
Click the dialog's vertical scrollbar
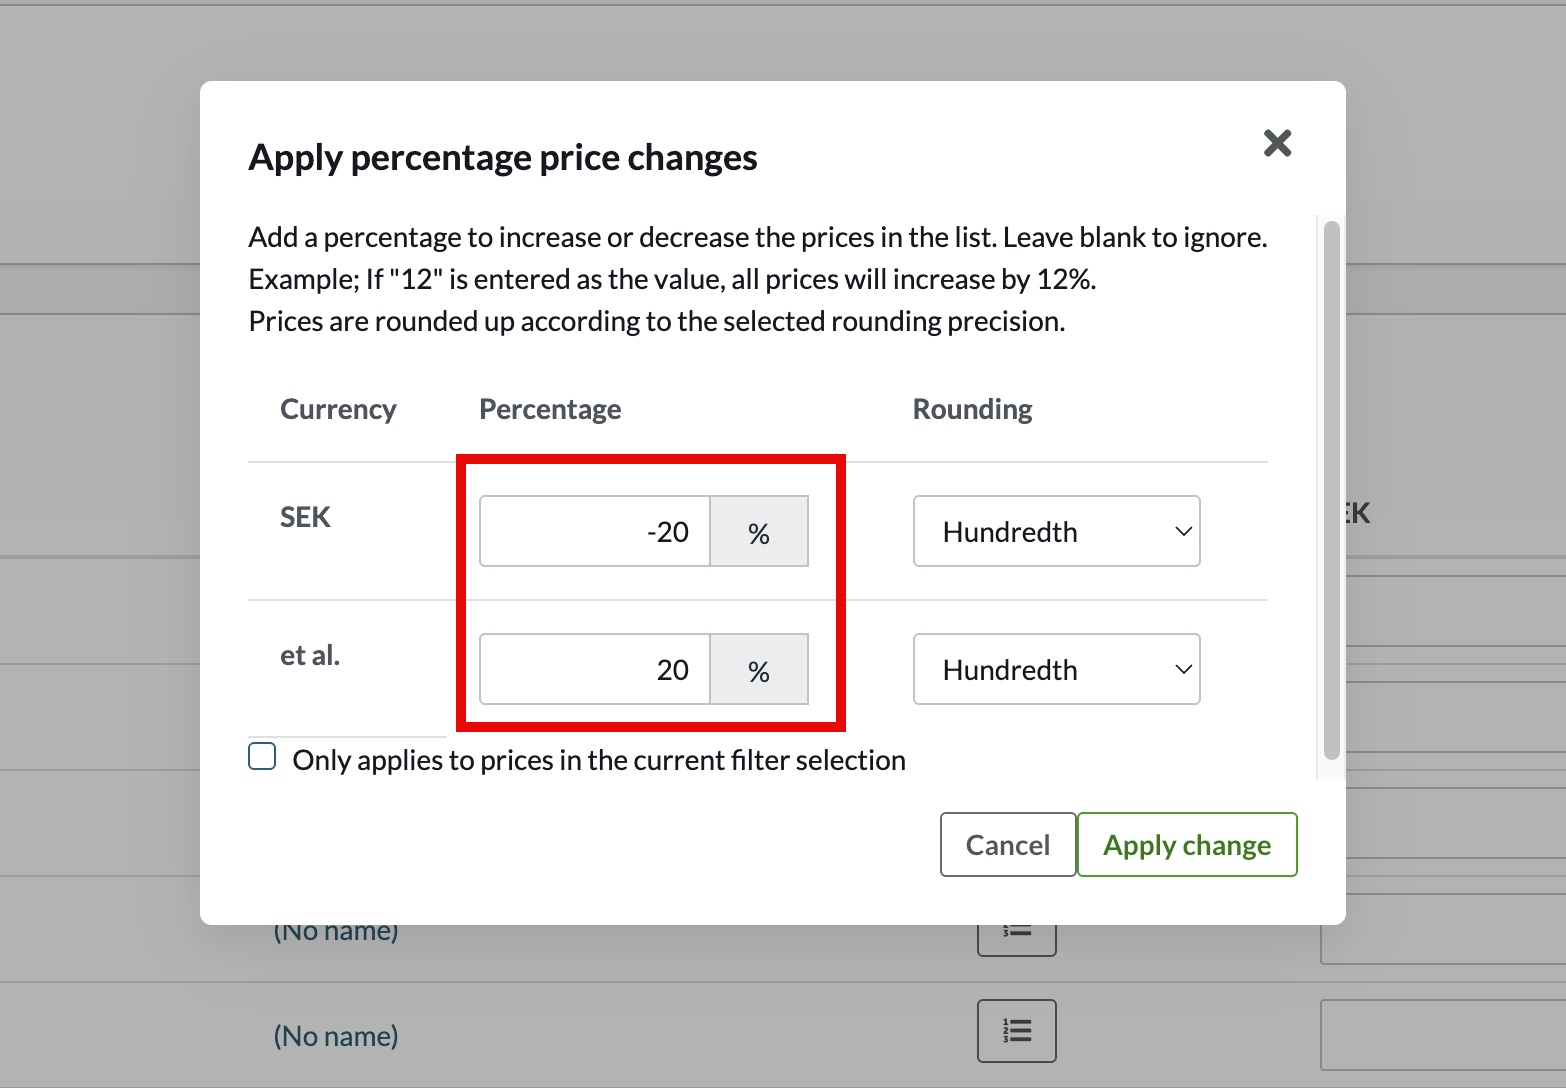pos(1331,490)
